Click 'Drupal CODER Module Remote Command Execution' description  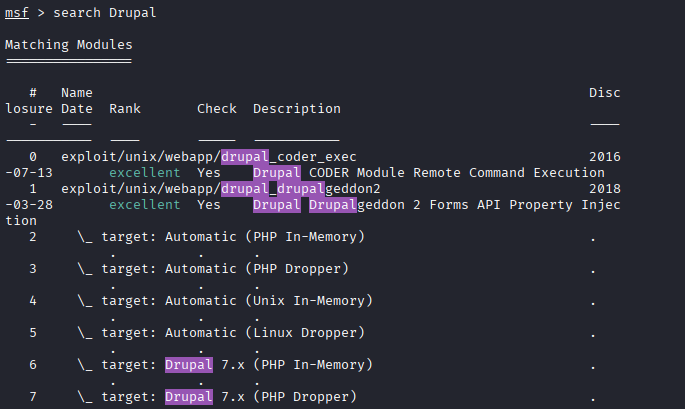(x=429, y=173)
